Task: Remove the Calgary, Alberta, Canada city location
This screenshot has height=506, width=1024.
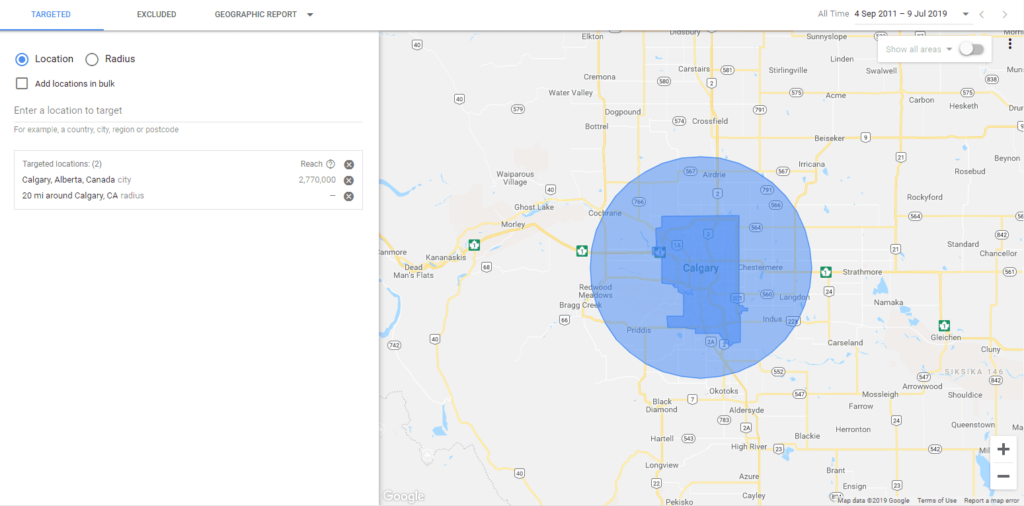Action: pyautogui.click(x=348, y=180)
